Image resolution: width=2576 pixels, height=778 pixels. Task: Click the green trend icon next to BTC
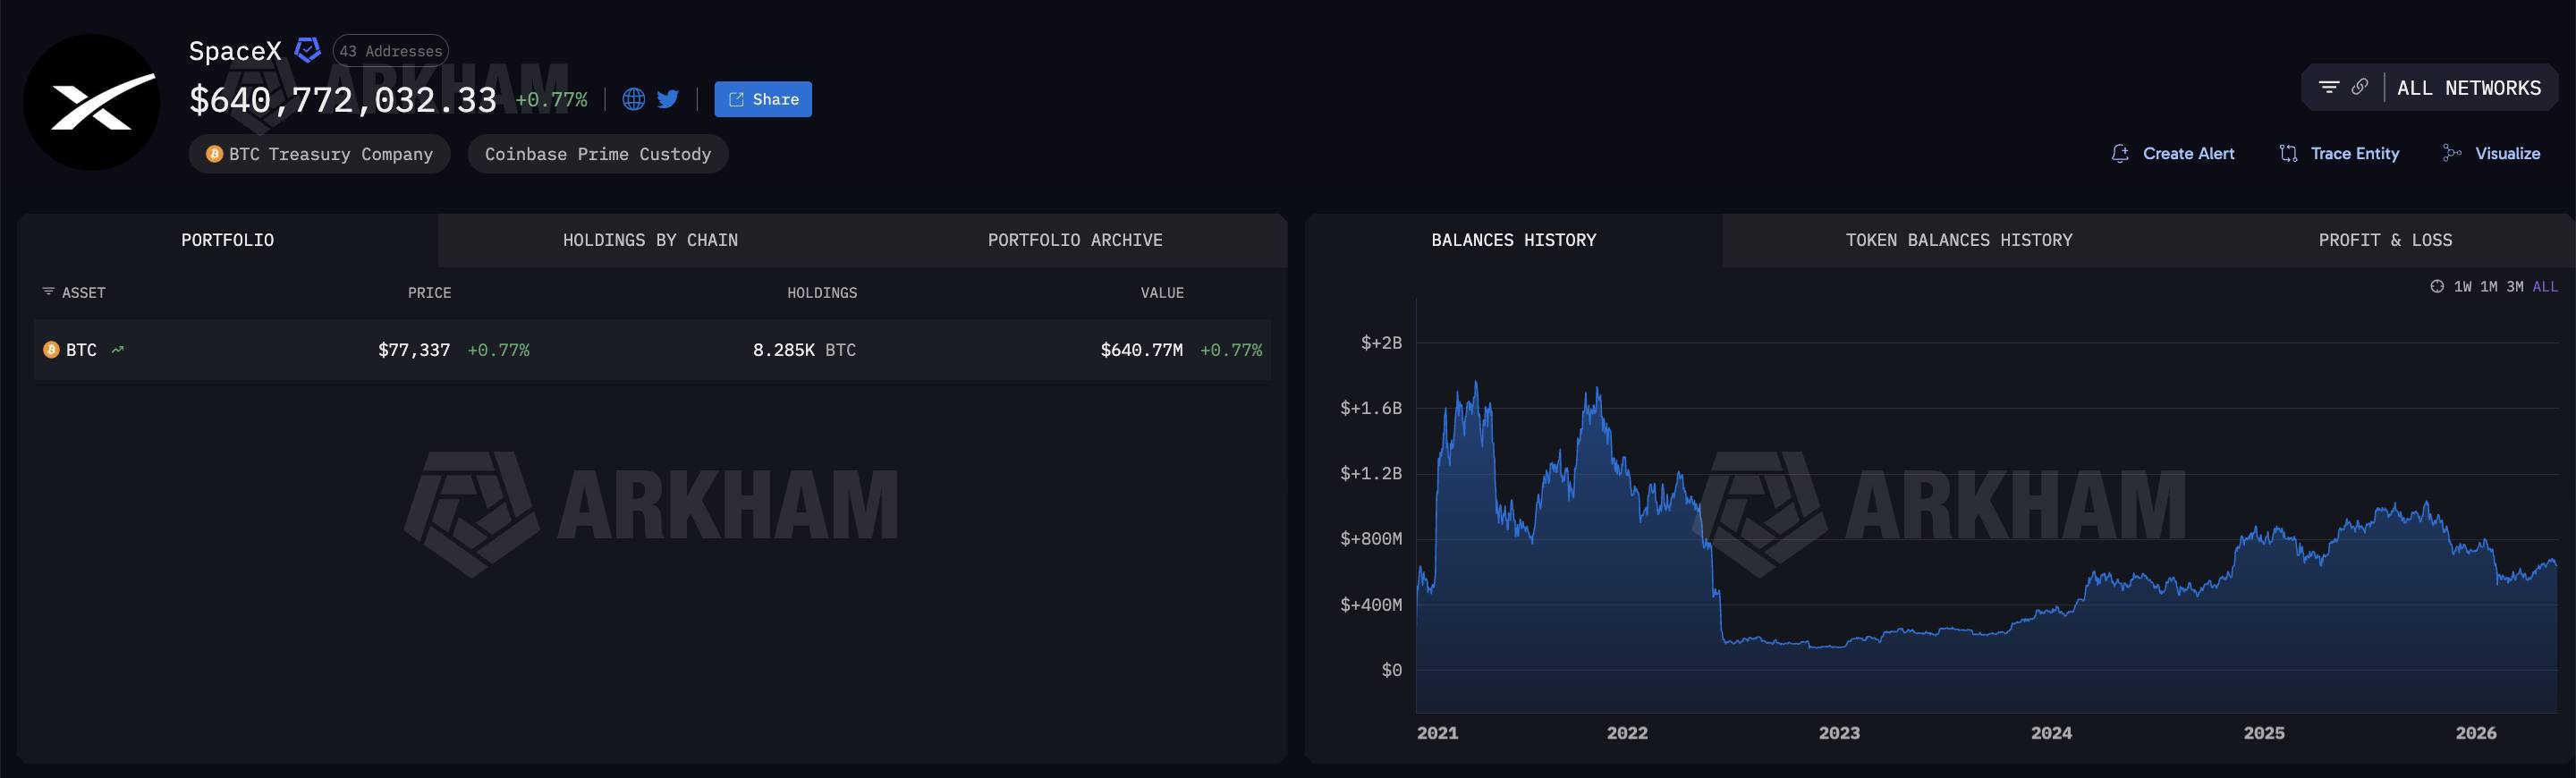pos(118,350)
